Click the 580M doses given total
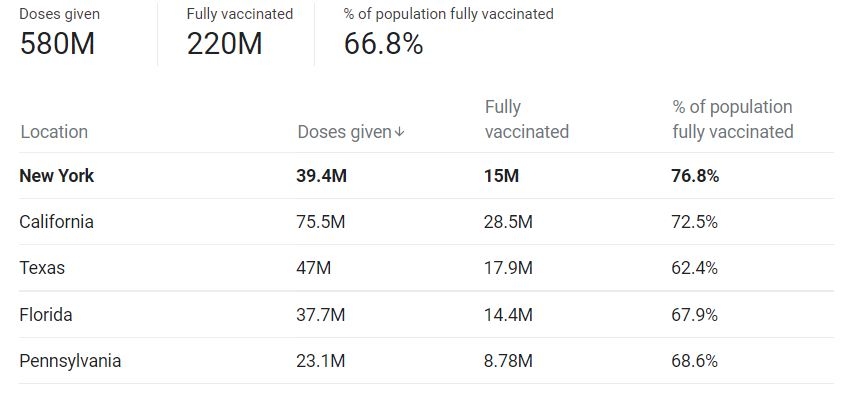The height and width of the screenshot is (394, 862). pyautogui.click(x=58, y=44)
